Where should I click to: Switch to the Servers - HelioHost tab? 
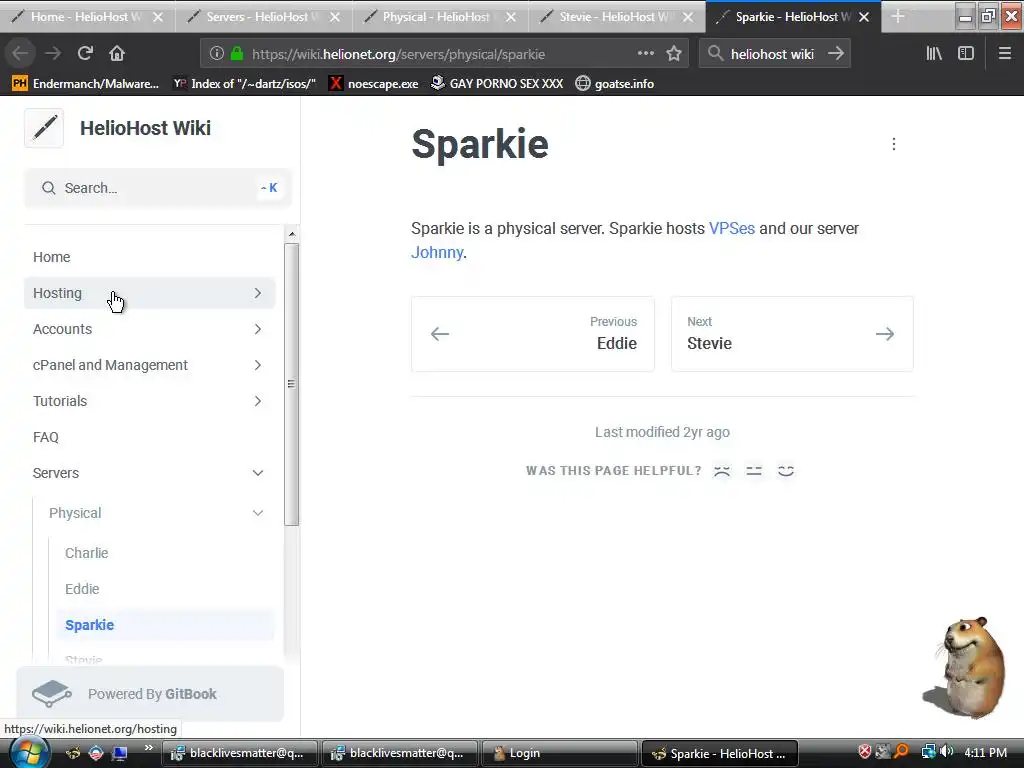(264, 17)
